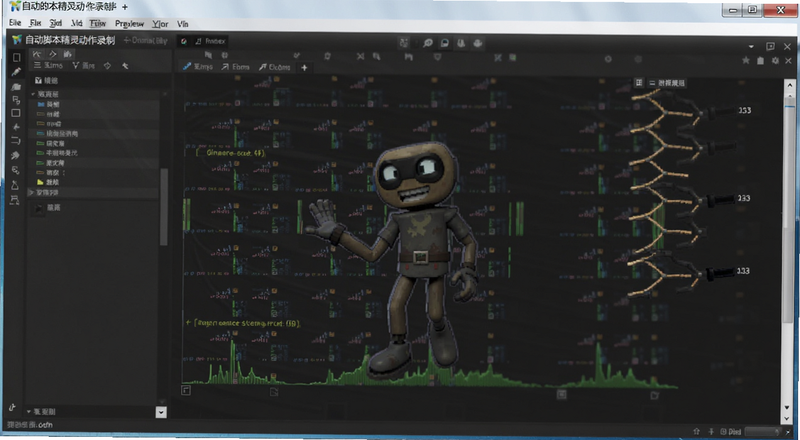Select the rectangle shape tool in sidebar
The image size is (800, 440).
pyautogui.click(x=16, y=113)
